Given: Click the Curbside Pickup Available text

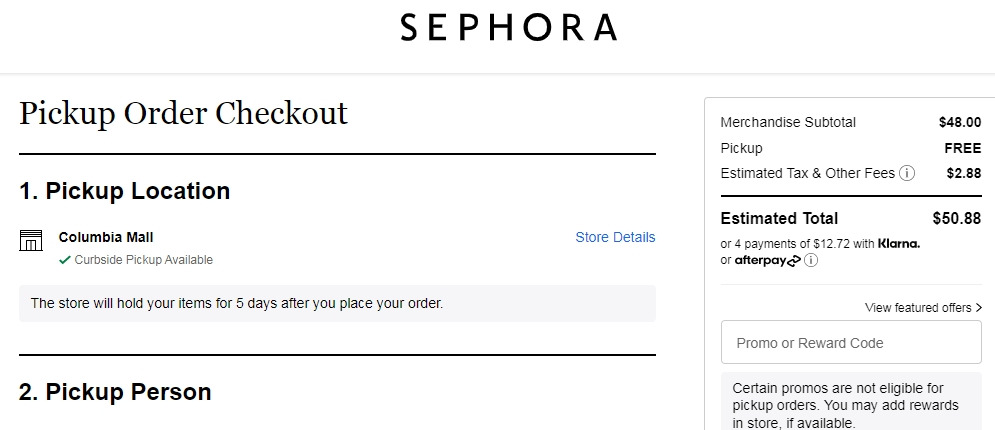Looking at the screenshot, I should coord(143,260).
